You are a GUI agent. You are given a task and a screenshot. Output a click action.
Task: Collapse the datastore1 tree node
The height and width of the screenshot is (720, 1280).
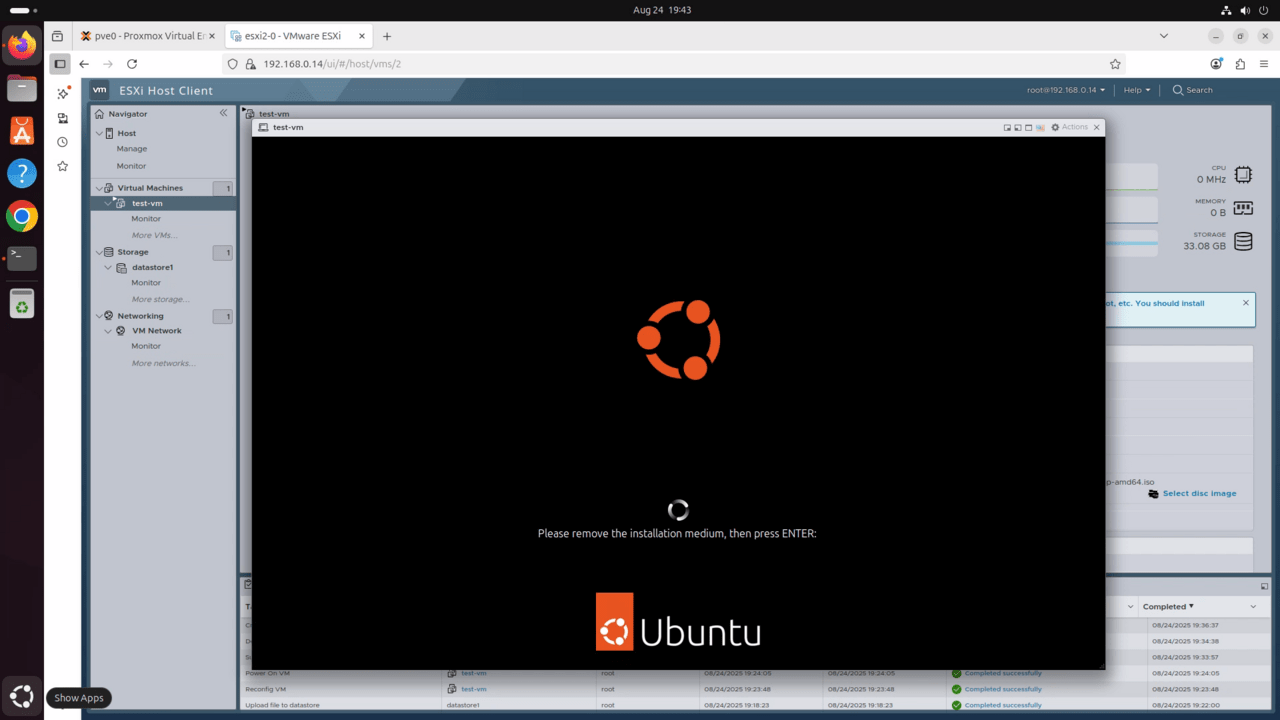(x=109, y=267)
